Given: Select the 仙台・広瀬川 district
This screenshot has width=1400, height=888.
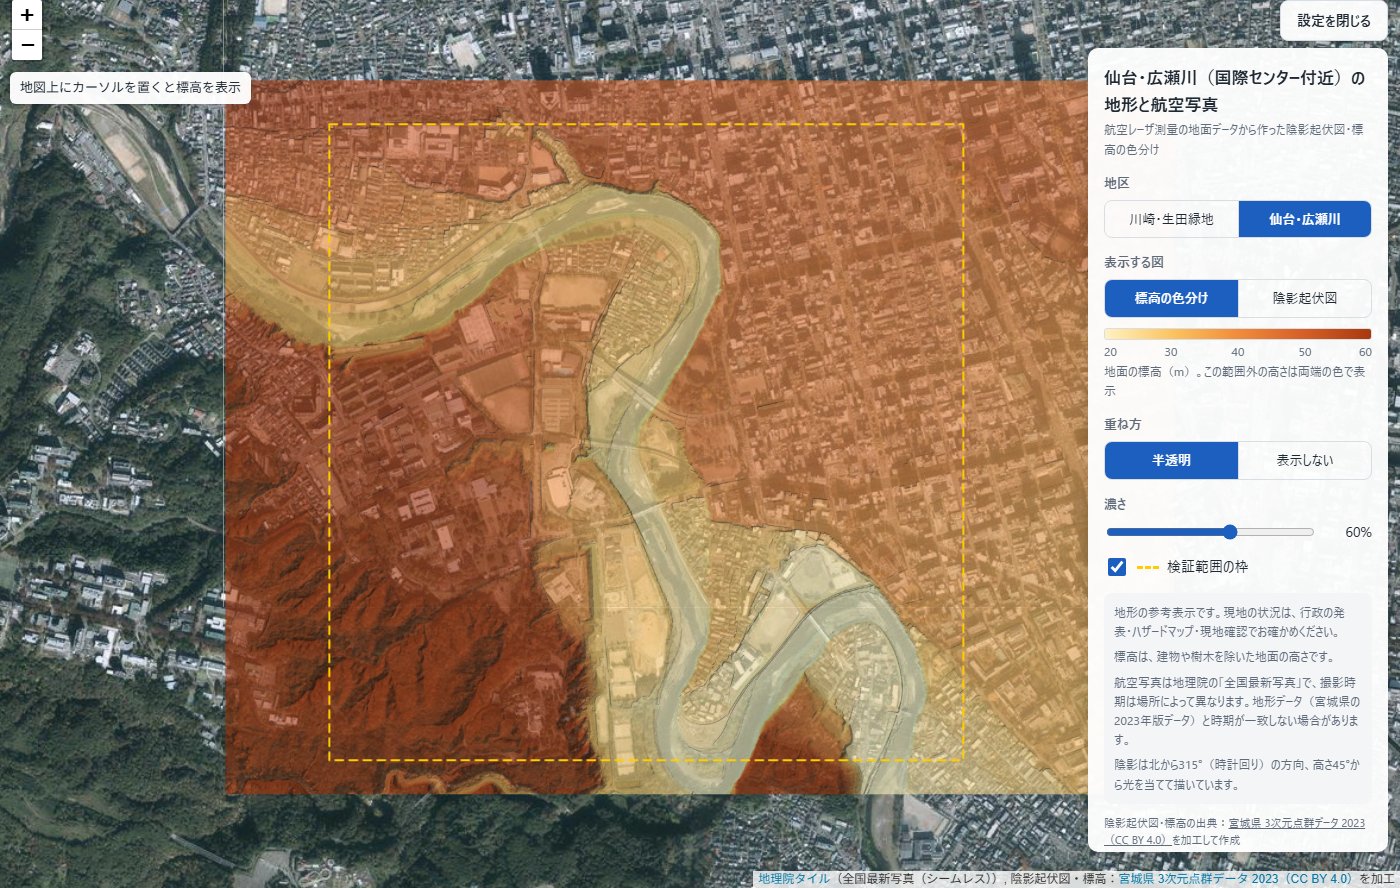Looking at the screenshot, I should point(1305,219).
